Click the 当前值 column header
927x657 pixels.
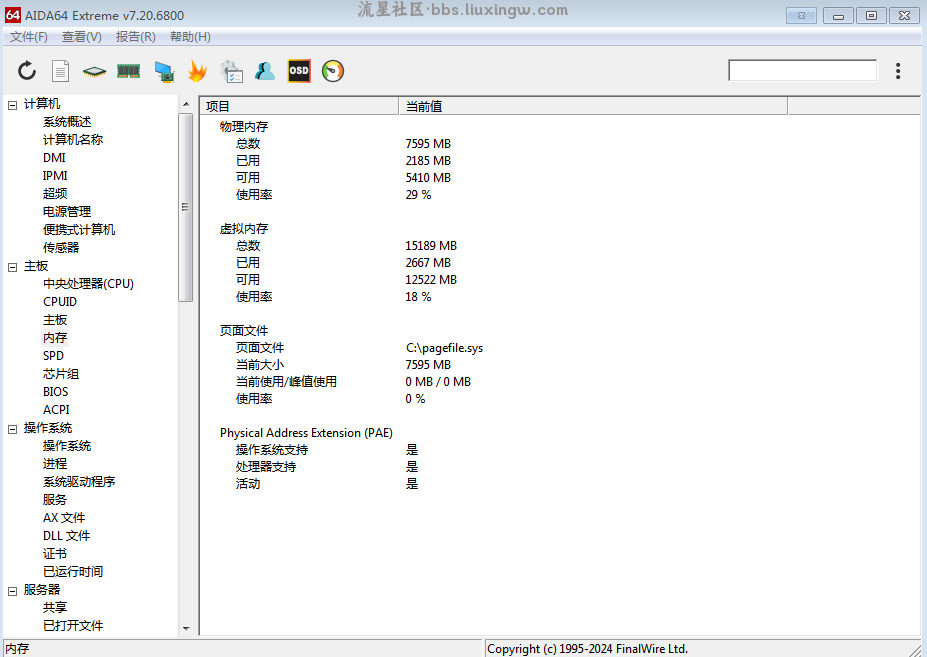pos(593,106)
